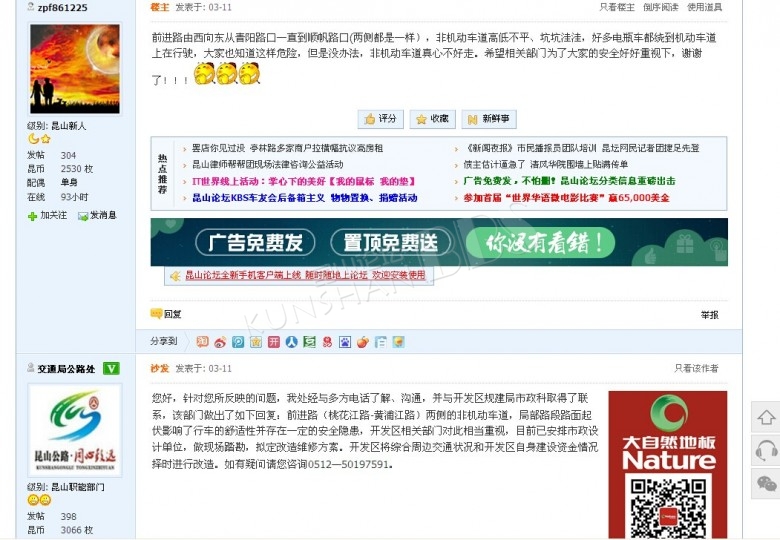Click the headset customer service icon
780x540 pixels.
(766, 450)
